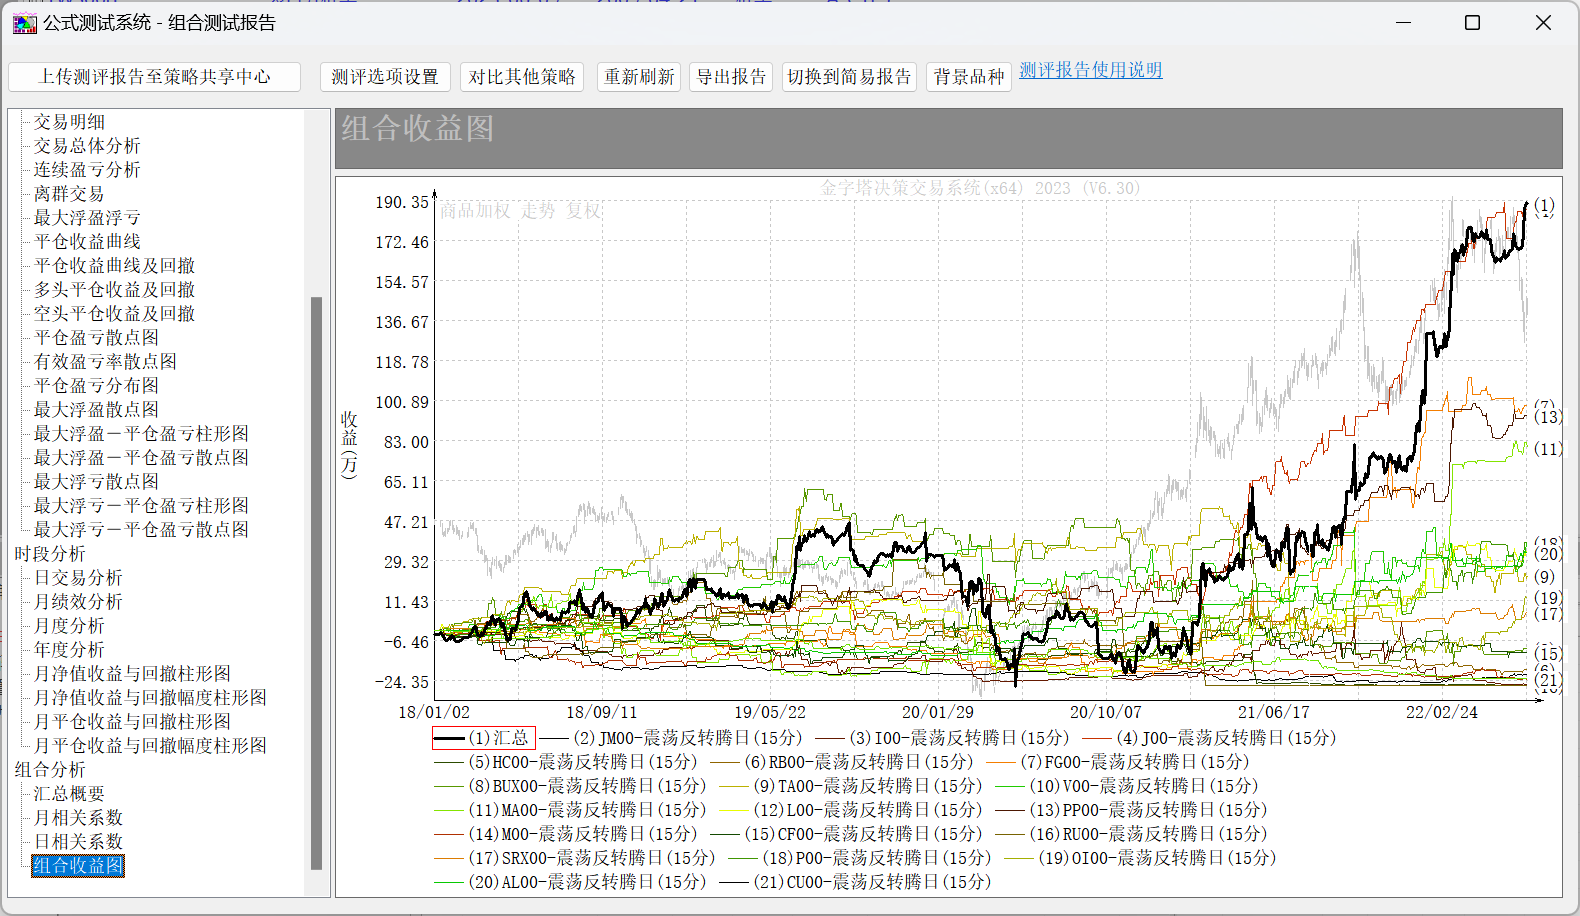Viewport: 1580px width, 916px height.
Task: Click 上传测评报告至策略共享中心 button
Action: [154, 77]
